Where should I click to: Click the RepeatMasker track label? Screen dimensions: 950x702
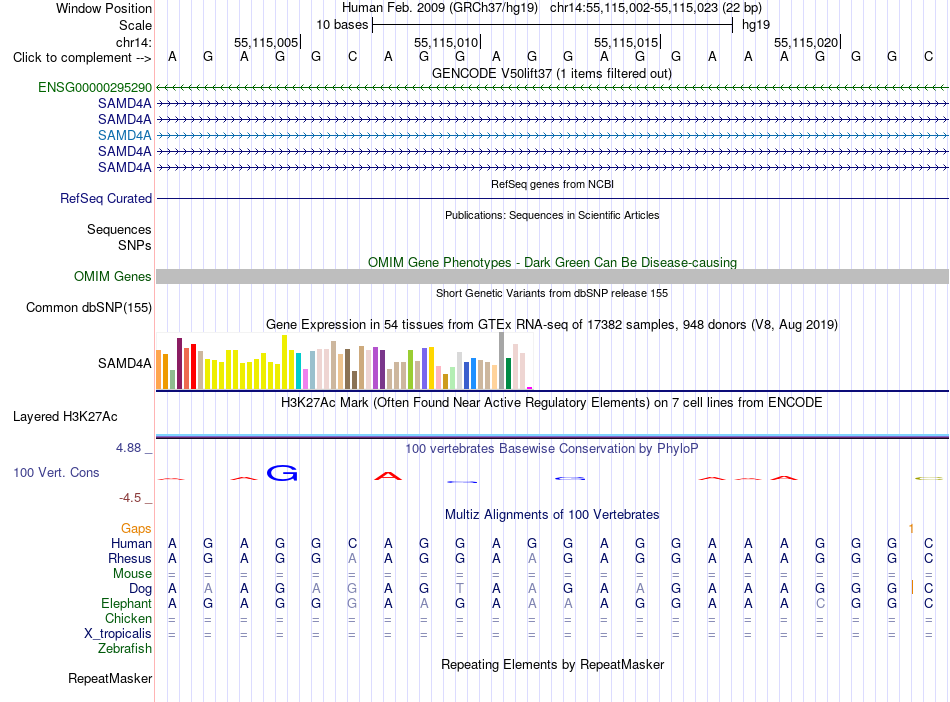tap(110, 678)
